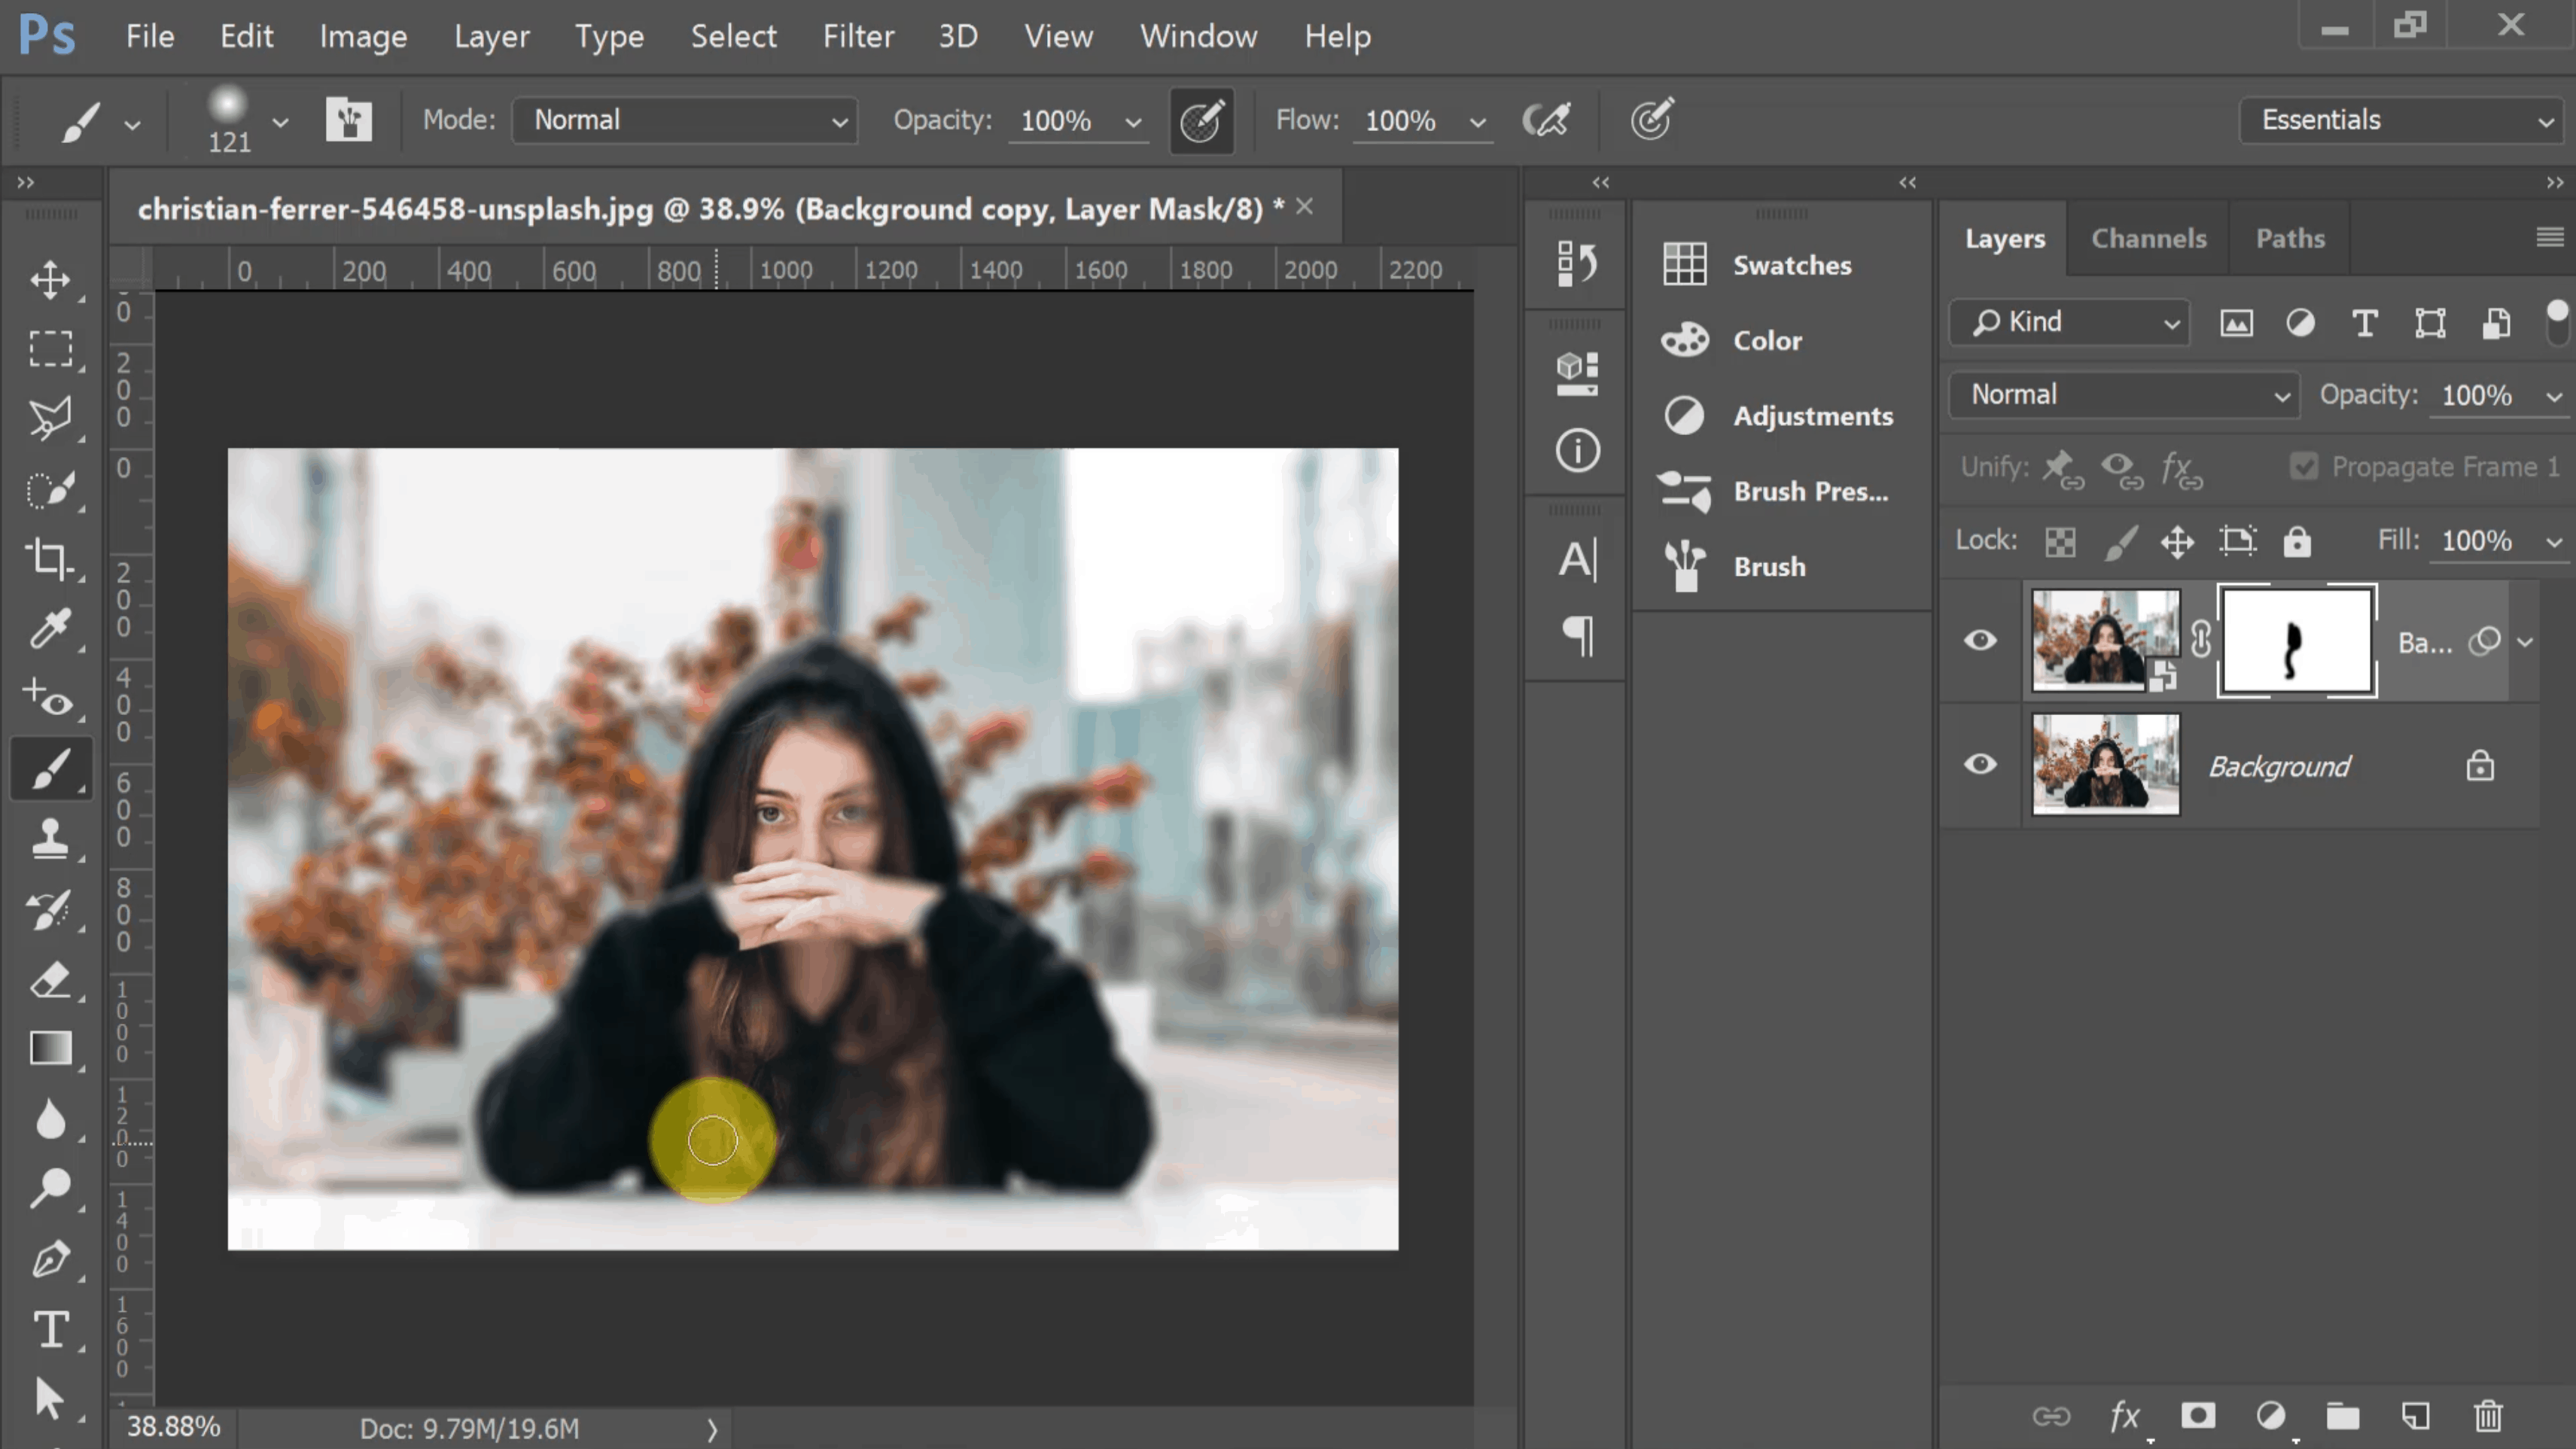Click the Swatches panel button

[x=1682, y=263]
